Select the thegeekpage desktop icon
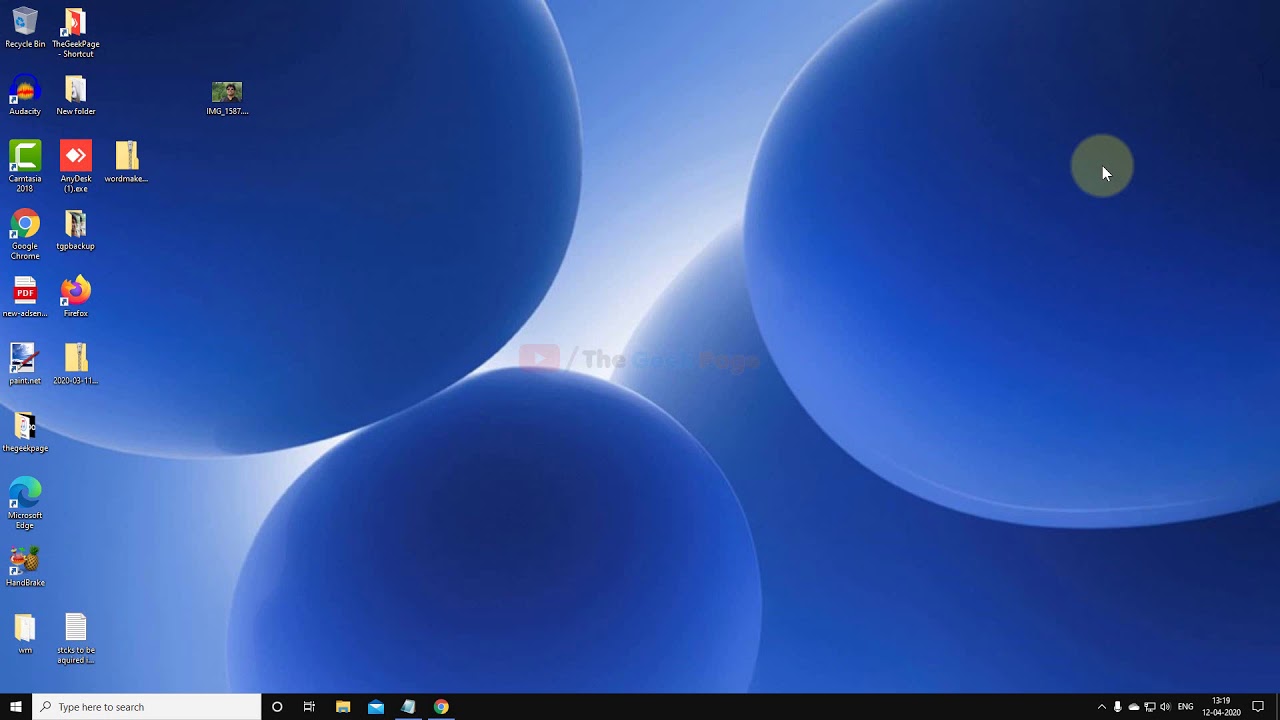The width and height of the screenshot is (1280, 720). pos(25,432)
